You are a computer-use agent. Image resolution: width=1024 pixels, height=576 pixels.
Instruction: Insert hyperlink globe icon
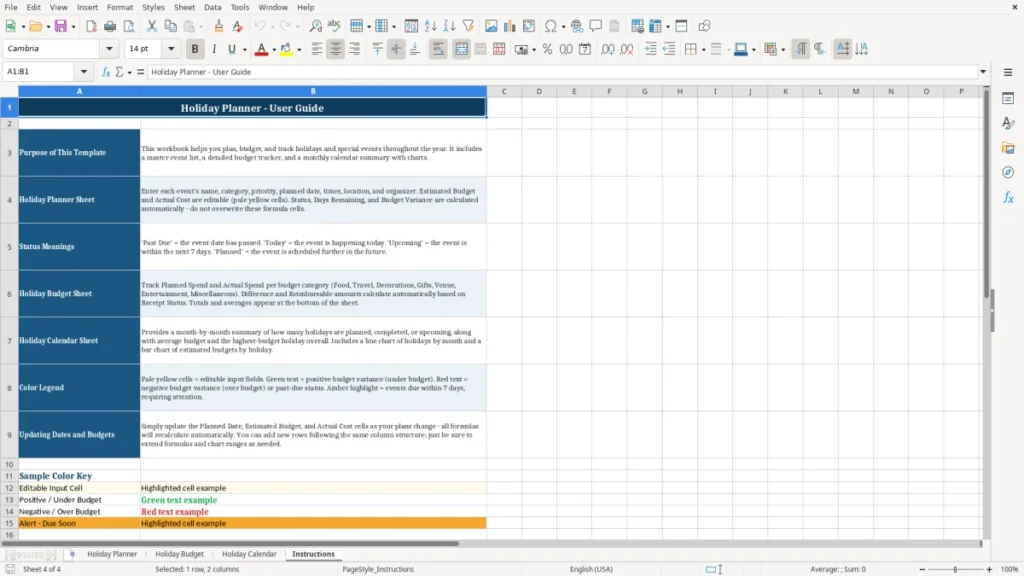pos(577,26)
